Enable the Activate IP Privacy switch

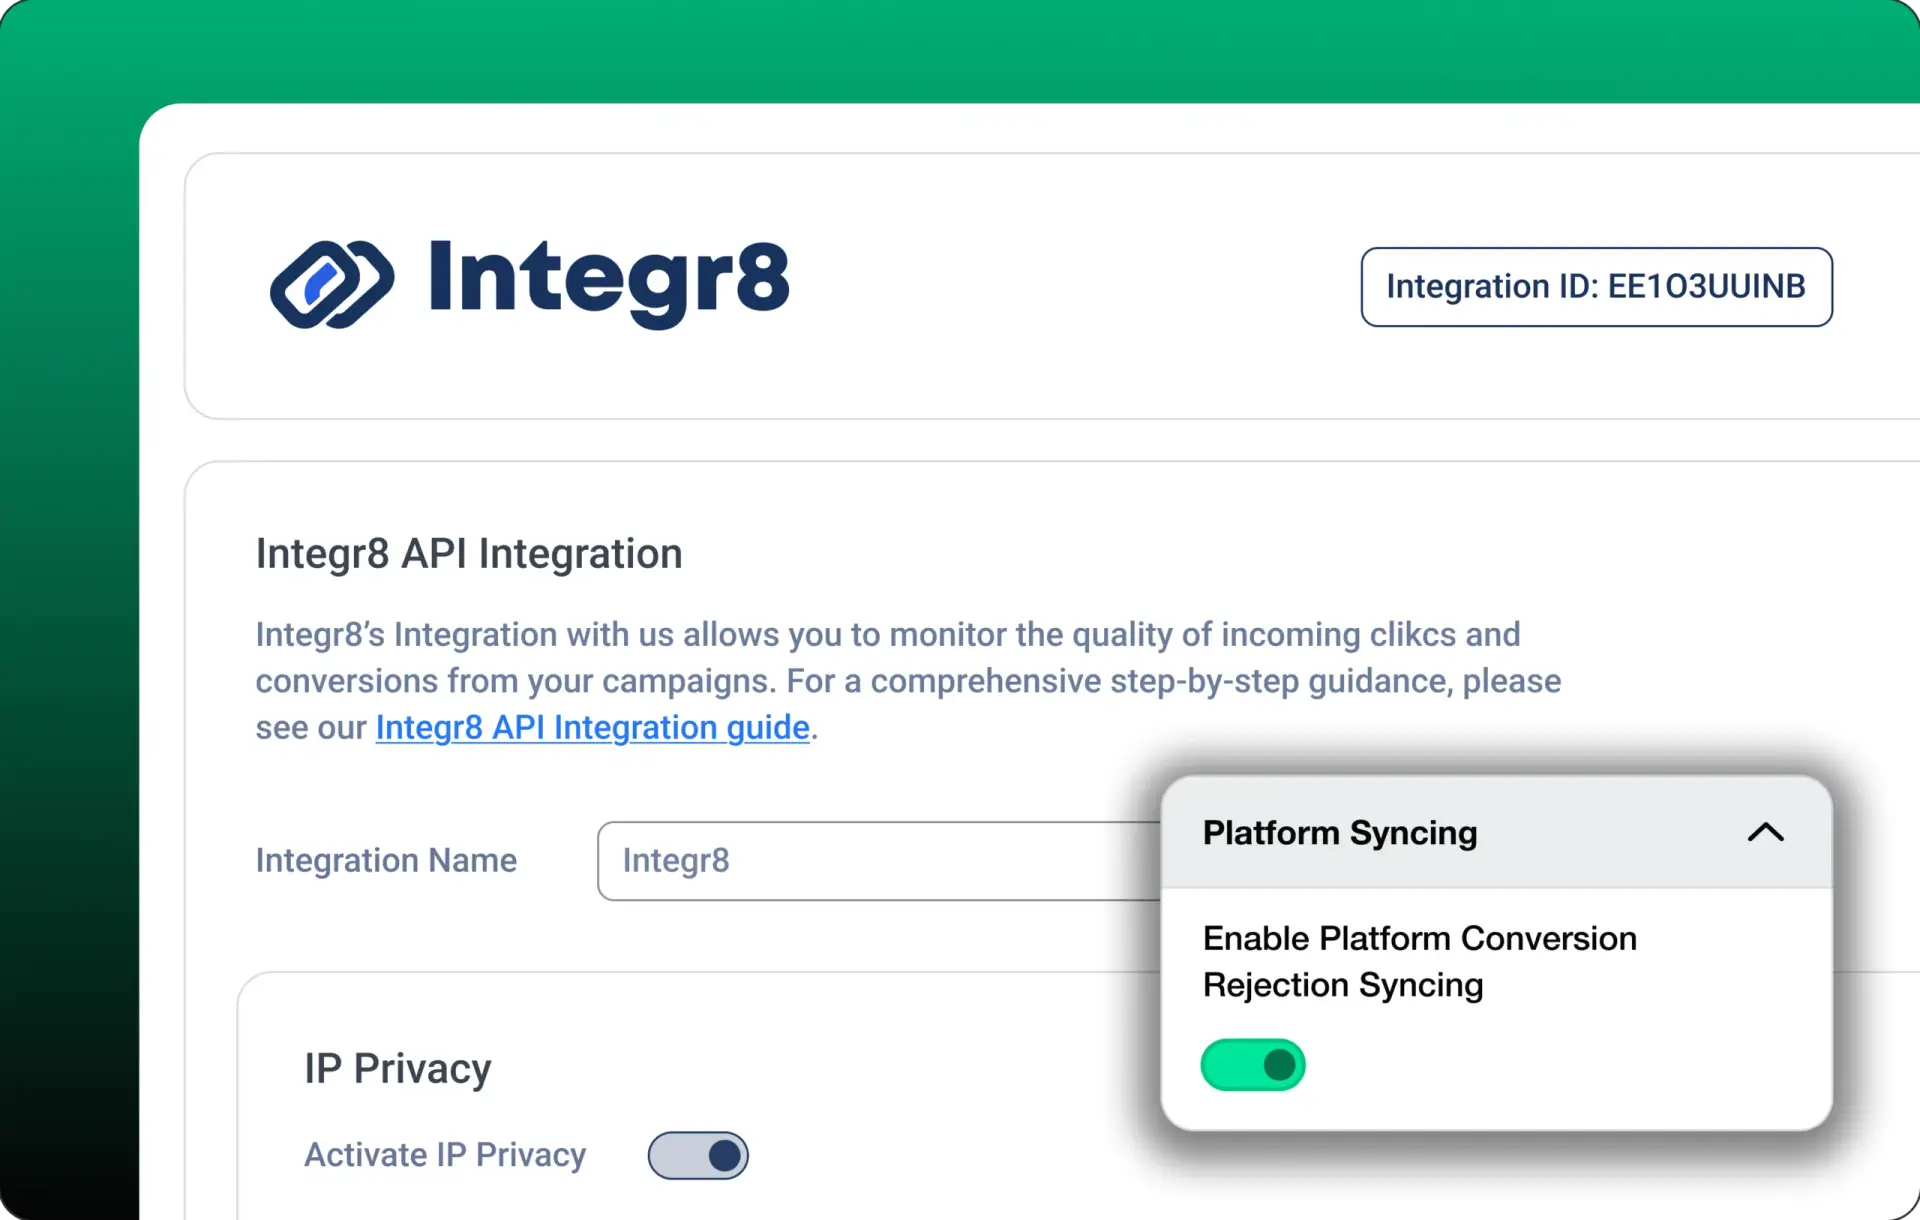click(698, 1155)
